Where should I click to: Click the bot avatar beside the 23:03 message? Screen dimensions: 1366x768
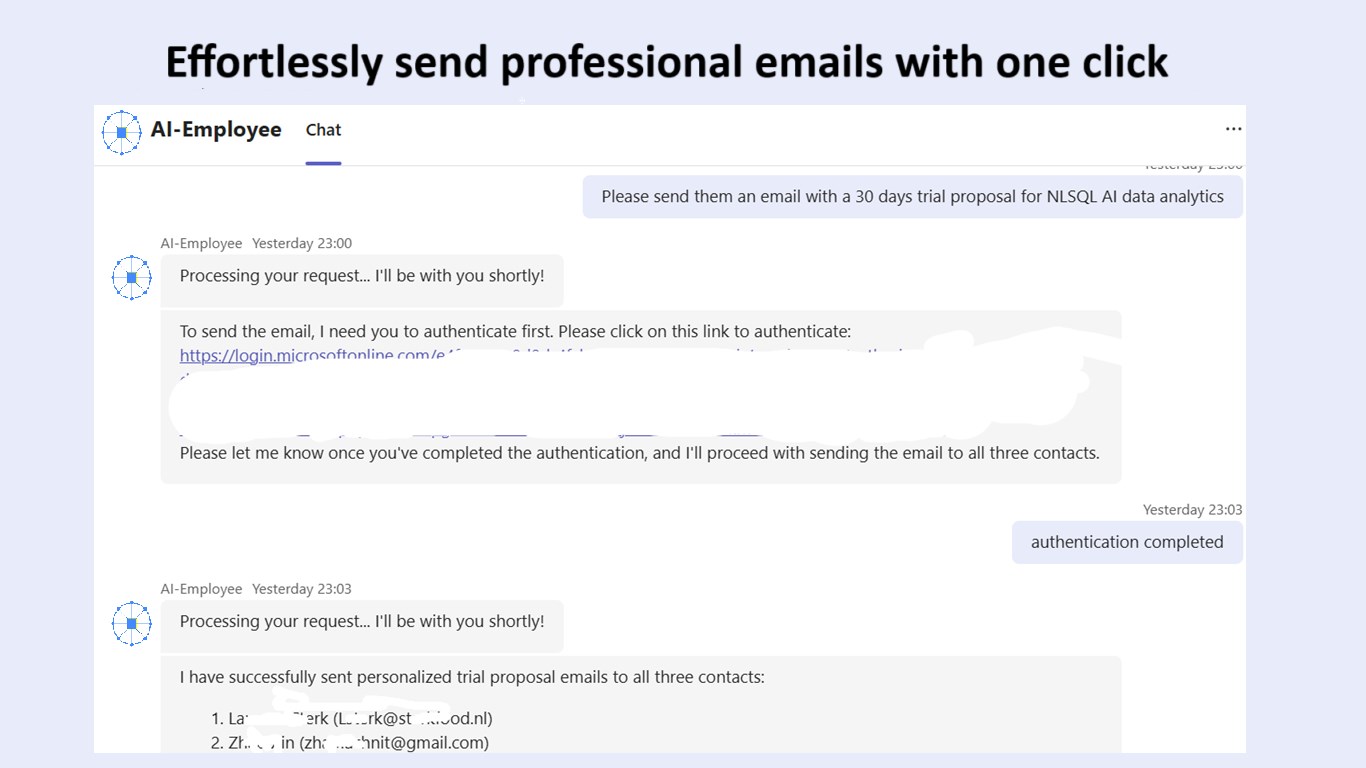(x=131, y=623)
